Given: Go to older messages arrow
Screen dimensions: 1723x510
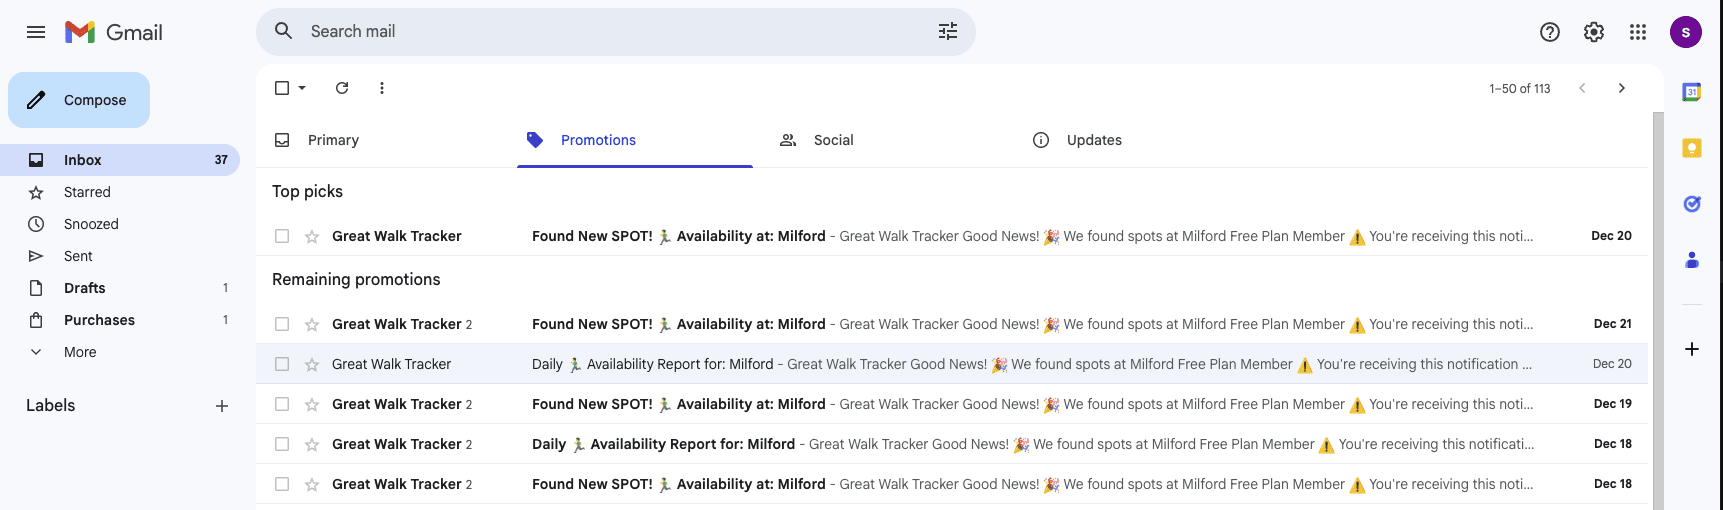Looking at the screenshot, I should (1622, 88).
